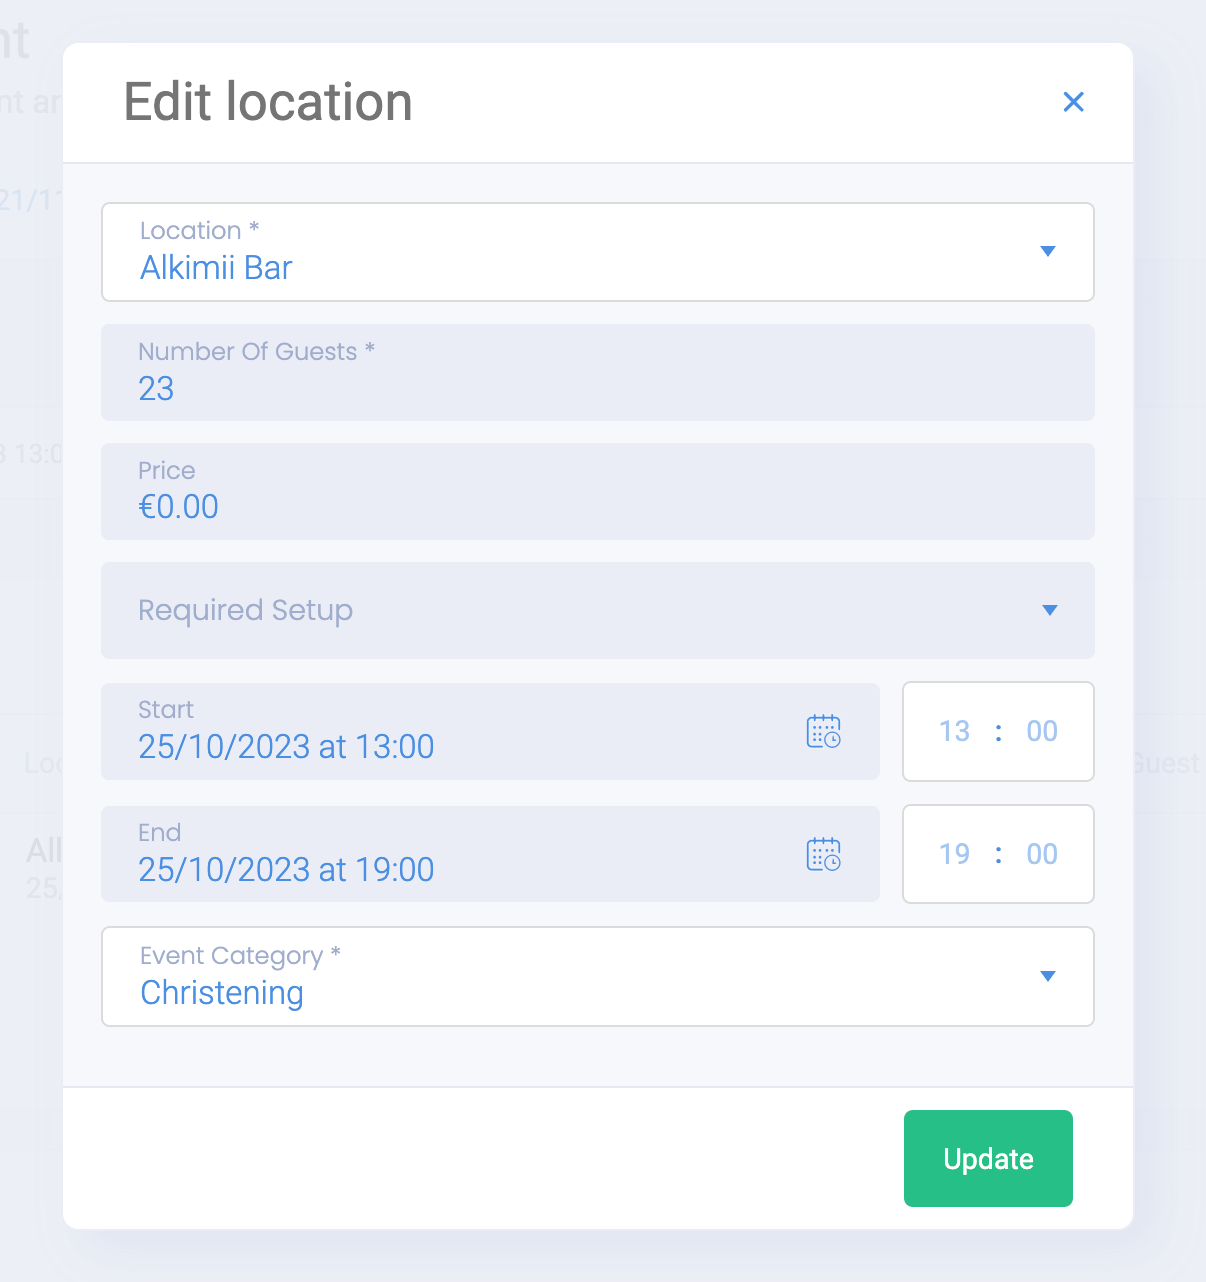Expand the Required Setup dropdown arrow
This screenshot has height=1282, width=1206.
1050,610
